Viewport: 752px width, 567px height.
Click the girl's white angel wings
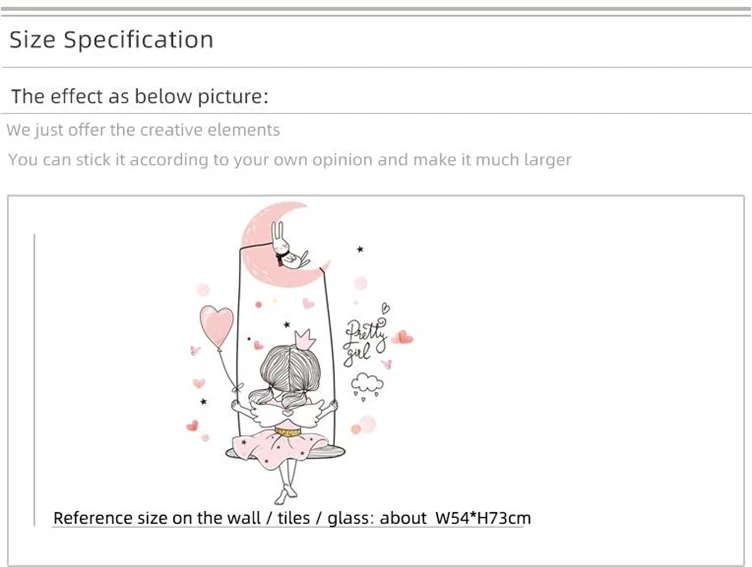click(x=286, y=411)
